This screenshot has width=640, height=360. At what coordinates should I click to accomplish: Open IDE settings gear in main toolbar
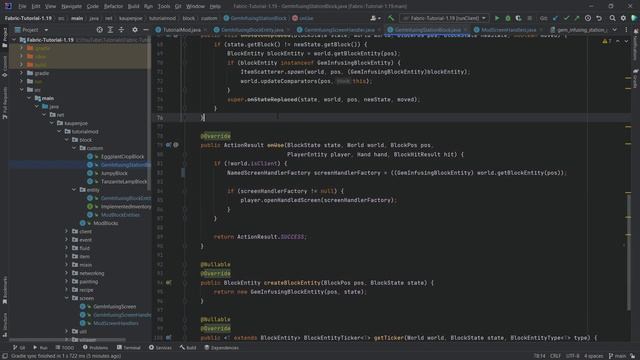pyautogui.click(x=623, y=18)
